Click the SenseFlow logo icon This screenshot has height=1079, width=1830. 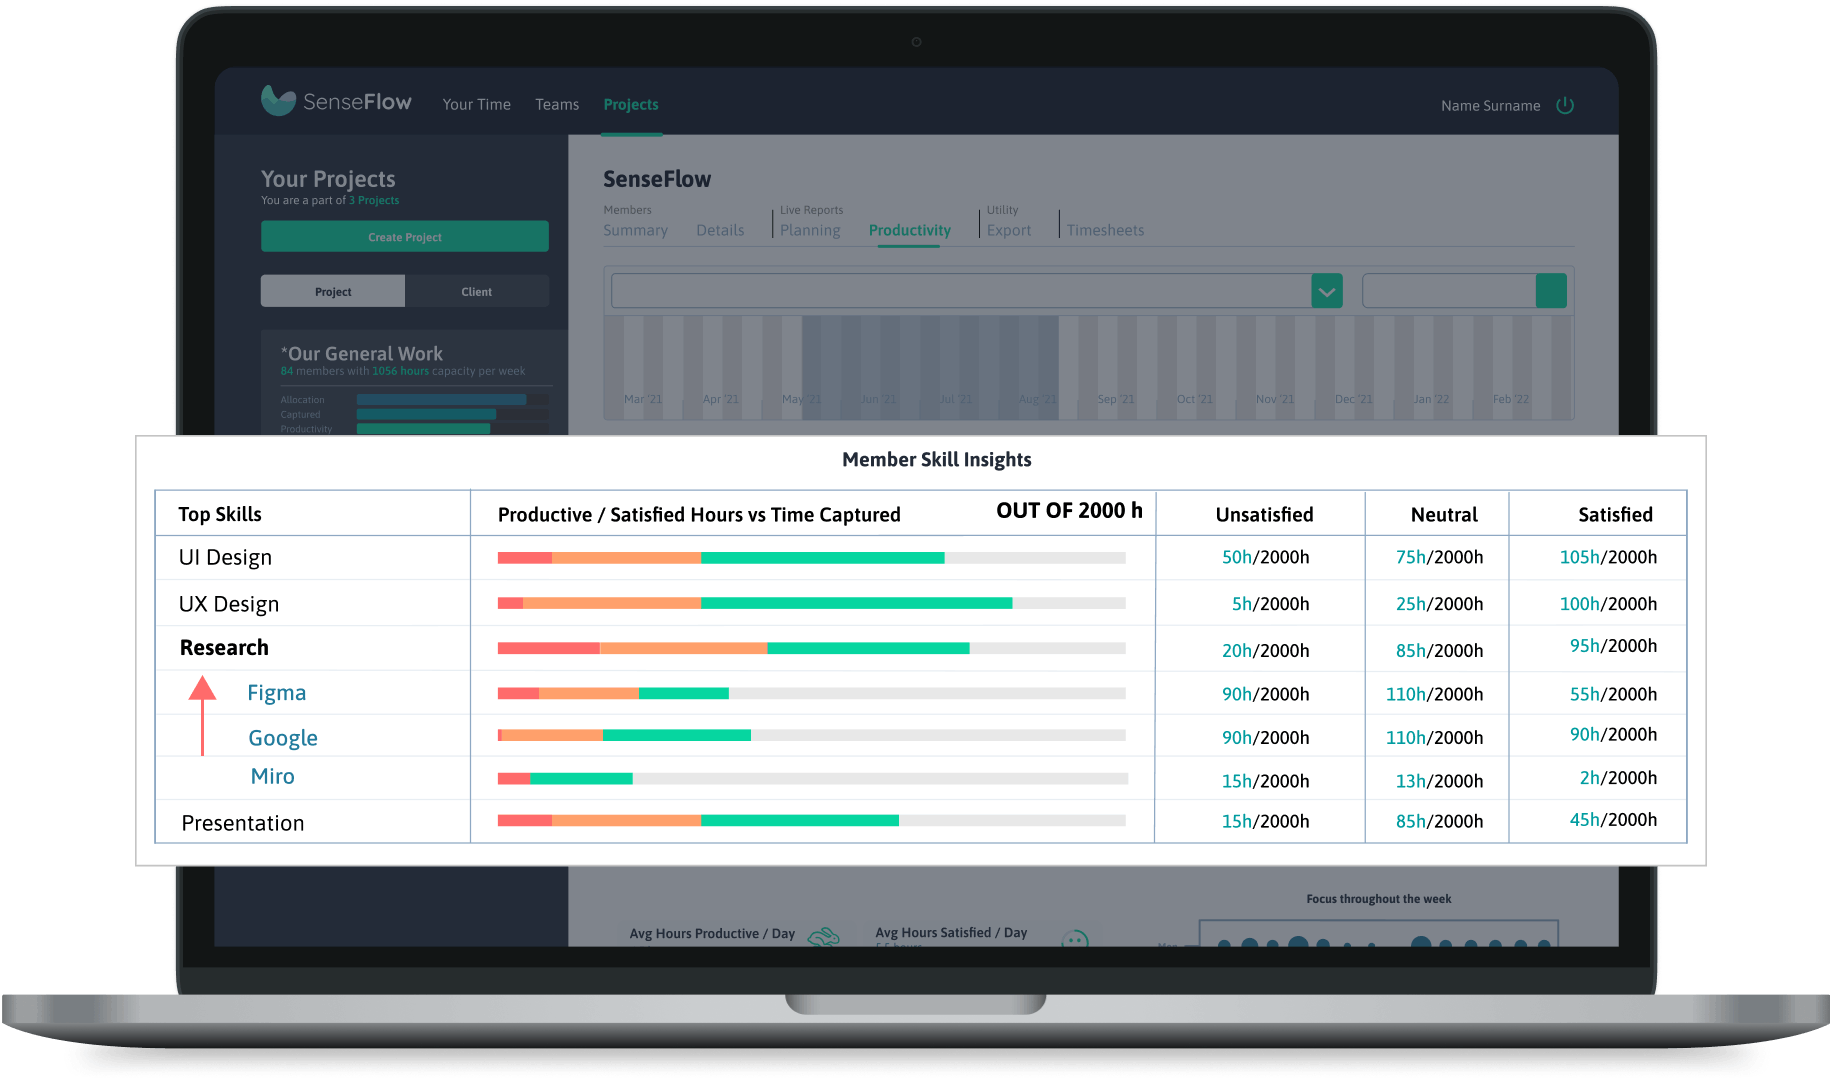(278, 100)
